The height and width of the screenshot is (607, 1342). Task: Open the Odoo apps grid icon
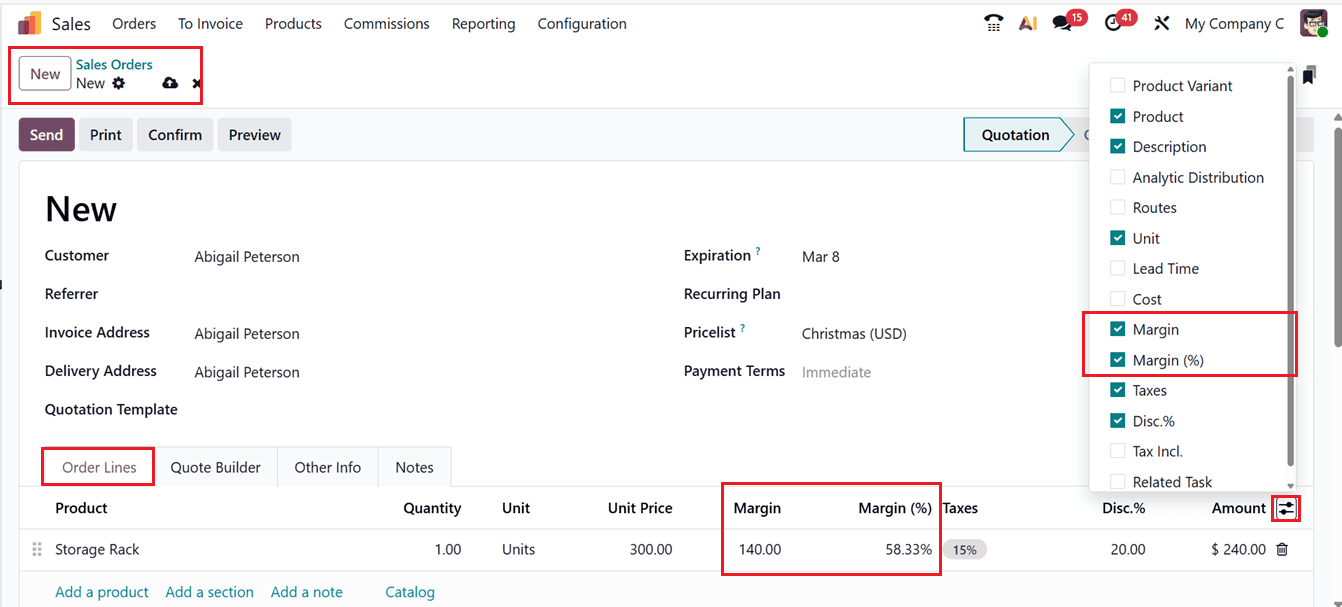[27, 22]
